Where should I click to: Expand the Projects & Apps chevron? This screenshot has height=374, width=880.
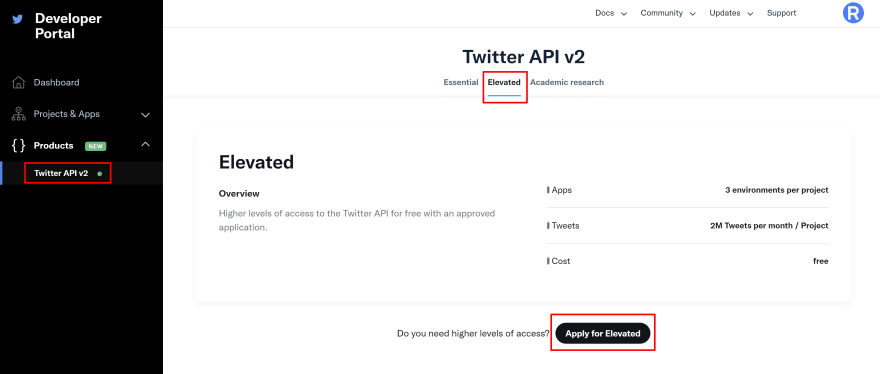coord(145,115)
